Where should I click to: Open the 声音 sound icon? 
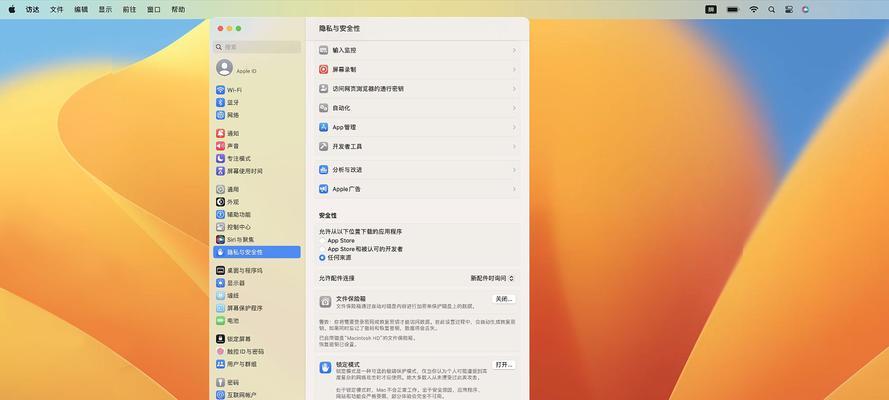point(221,146)
